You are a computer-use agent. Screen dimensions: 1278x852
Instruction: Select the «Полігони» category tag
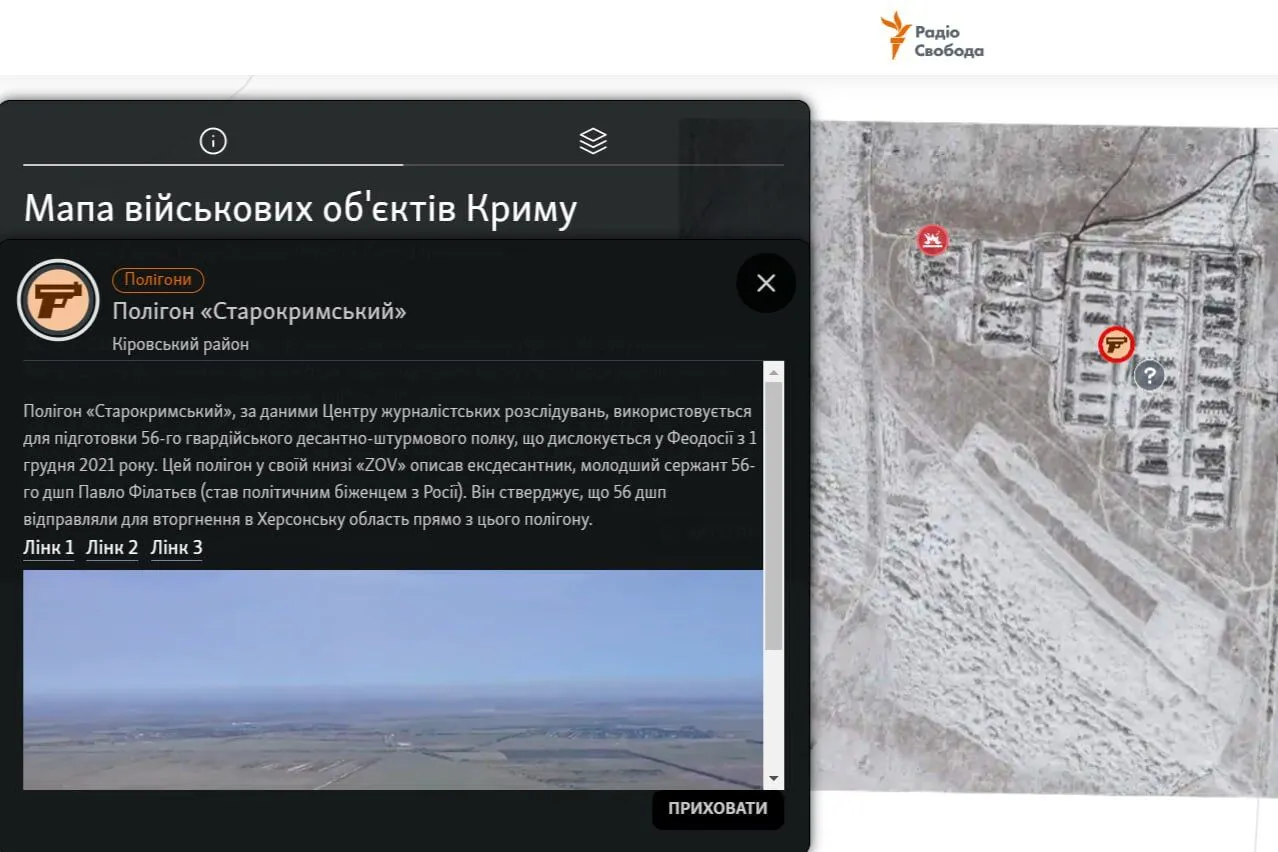click(158, 280)
